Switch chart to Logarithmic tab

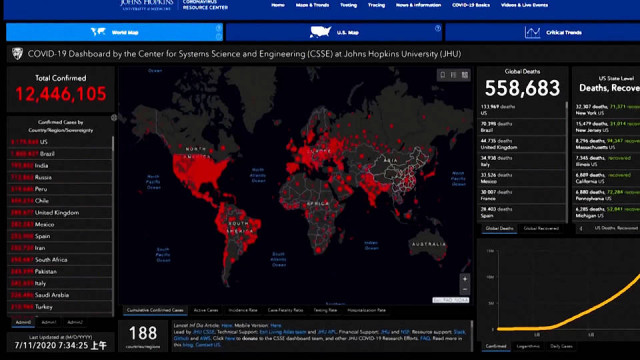[x=528, y=346]
